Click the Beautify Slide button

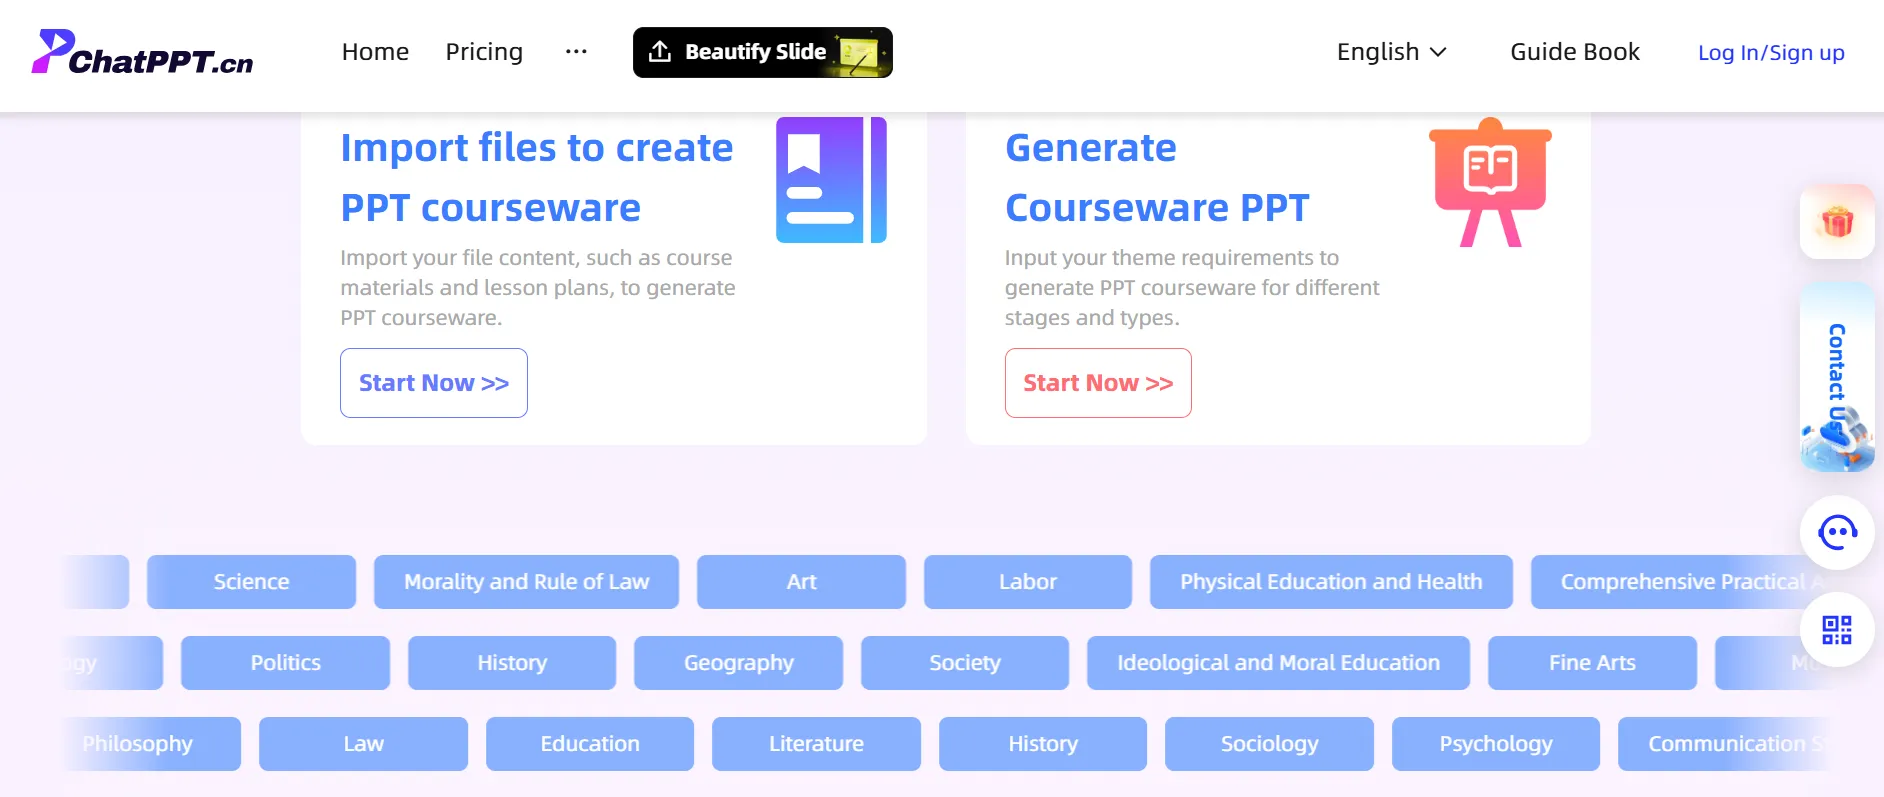[x=762, y=52]
